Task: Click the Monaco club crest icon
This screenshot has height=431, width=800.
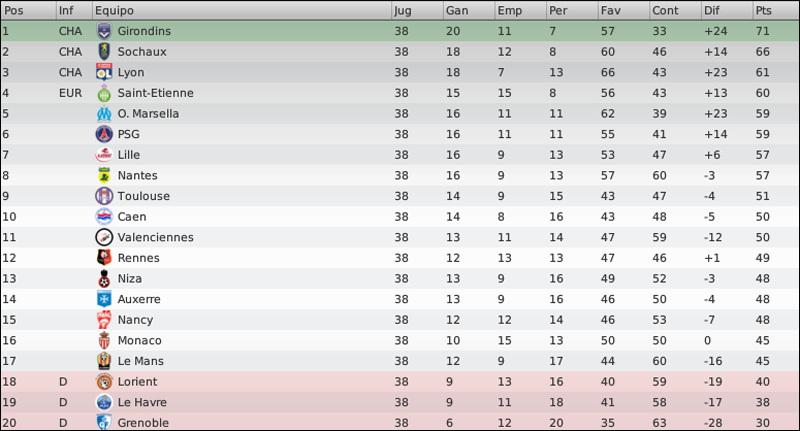Action: (104, 340)
